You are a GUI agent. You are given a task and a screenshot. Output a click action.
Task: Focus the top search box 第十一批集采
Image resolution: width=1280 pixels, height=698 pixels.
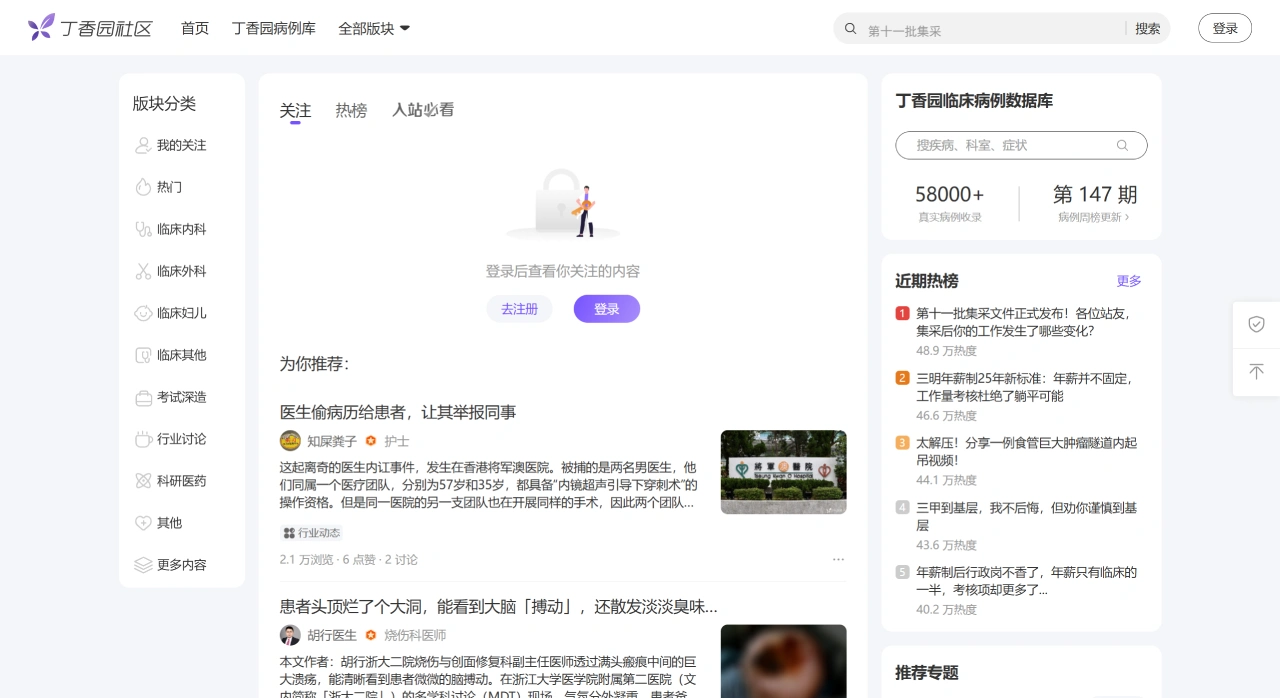(x=990, y=30)
